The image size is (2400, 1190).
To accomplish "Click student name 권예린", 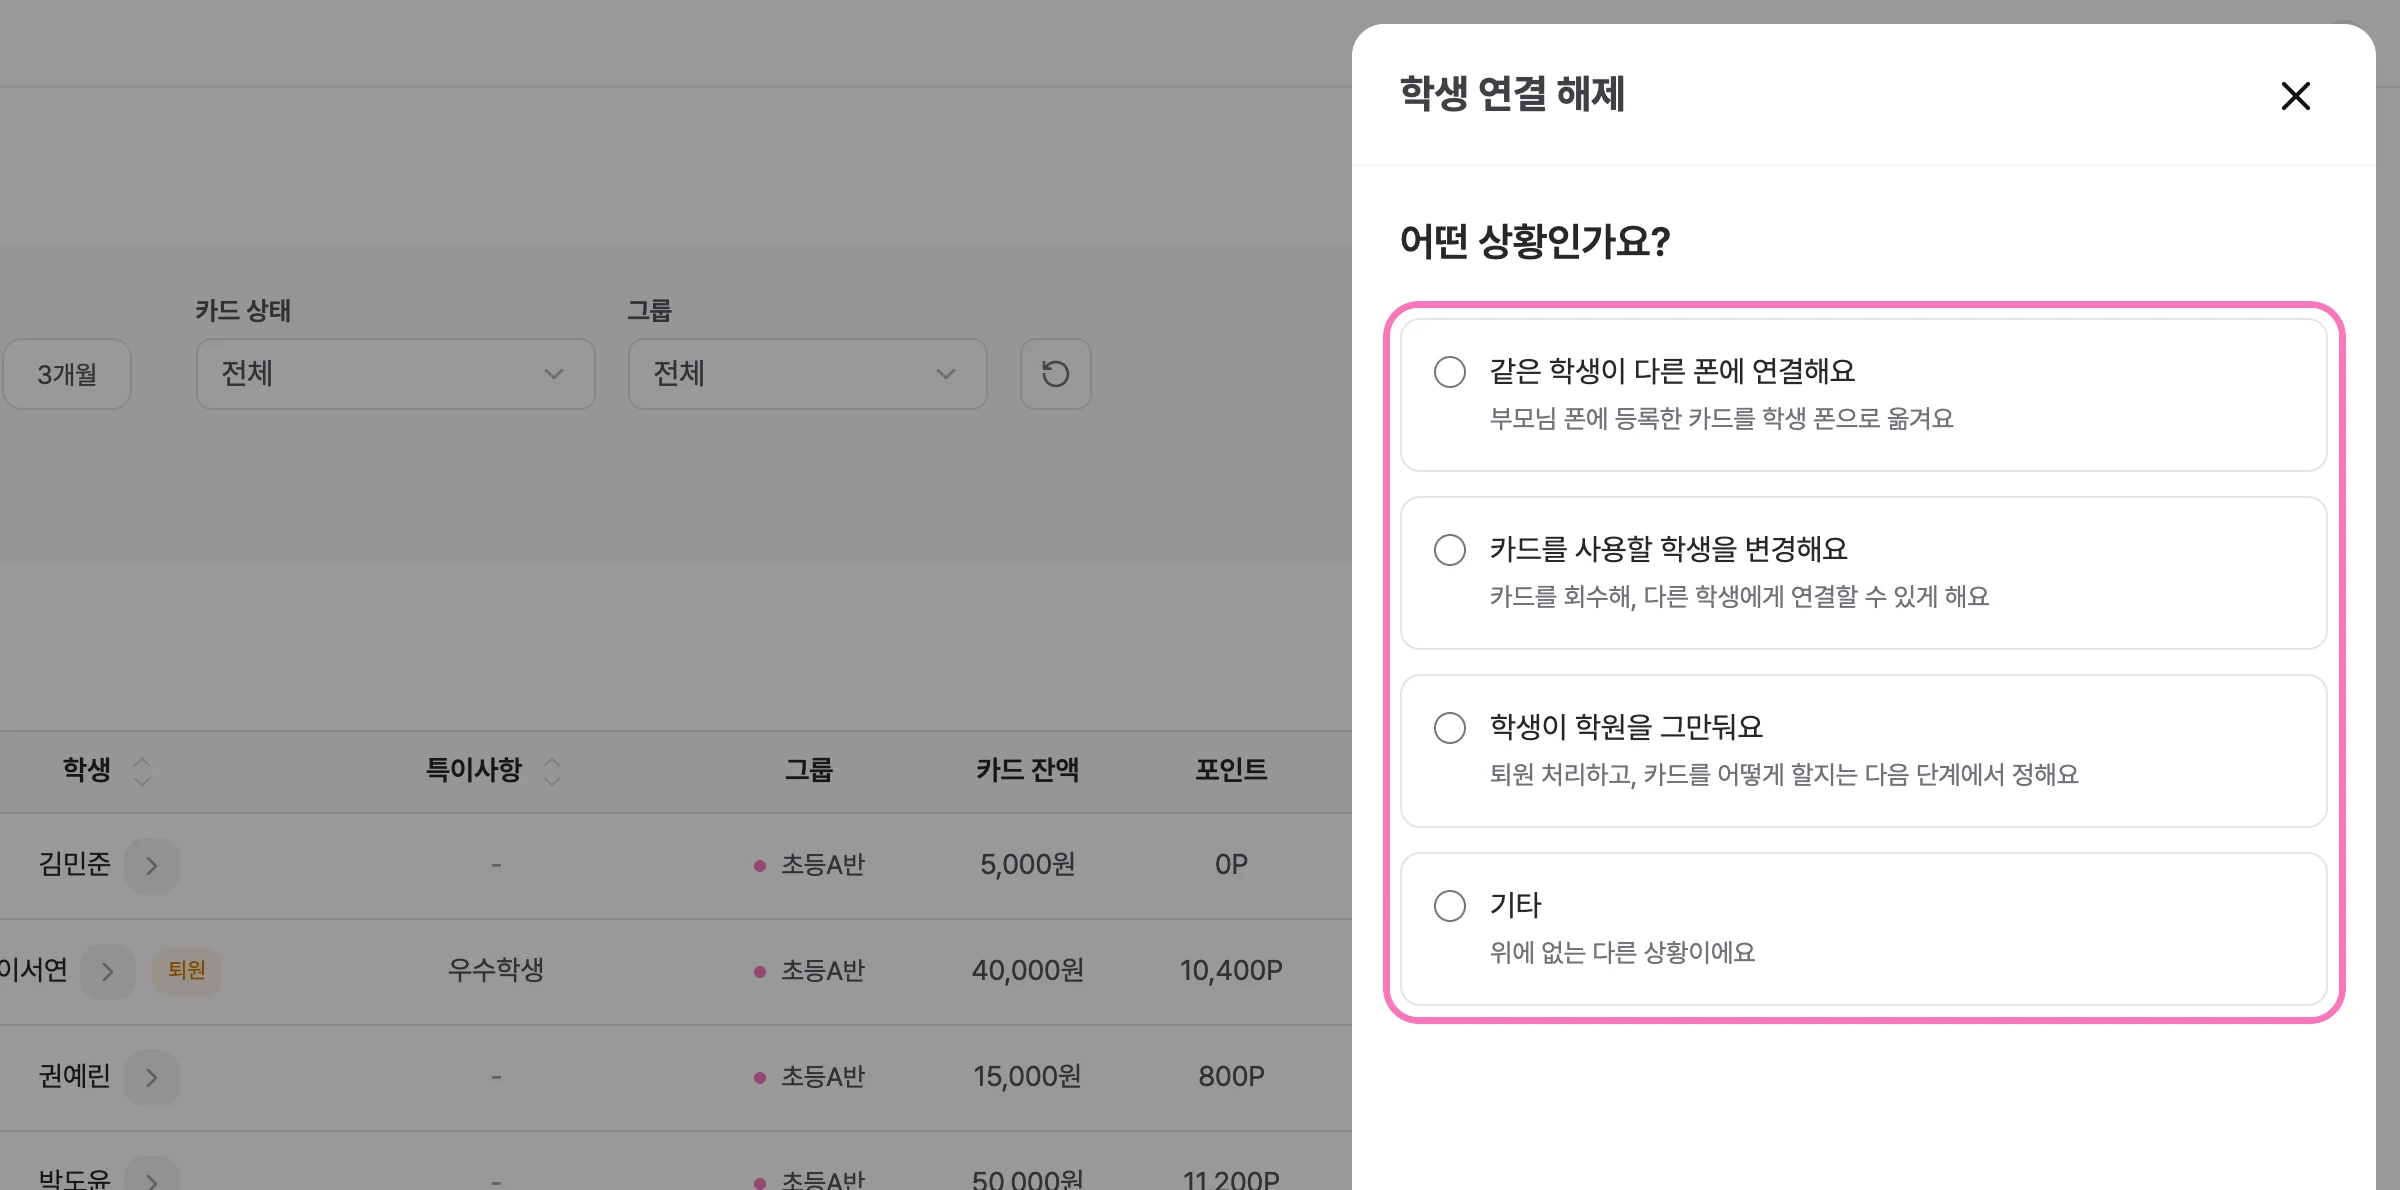I will tap(74, 1076).
